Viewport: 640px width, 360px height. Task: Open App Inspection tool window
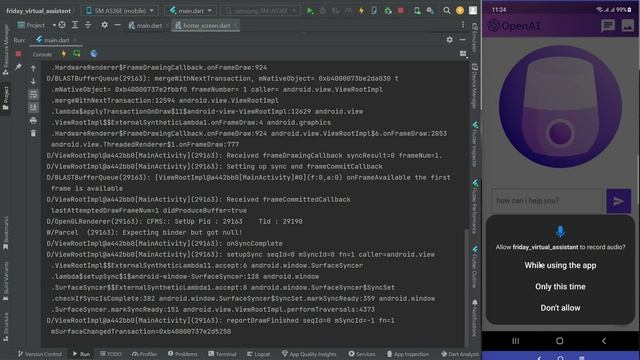click(x=408, y=354)
